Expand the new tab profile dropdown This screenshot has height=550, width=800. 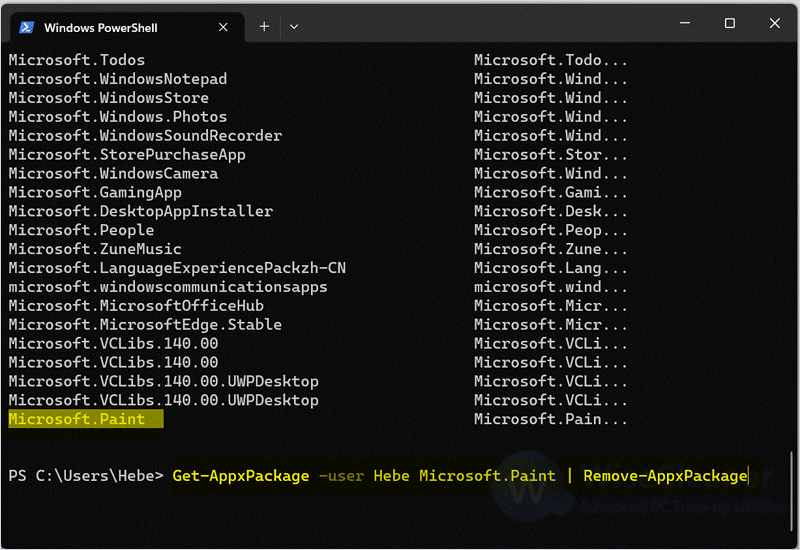[293, 27]
